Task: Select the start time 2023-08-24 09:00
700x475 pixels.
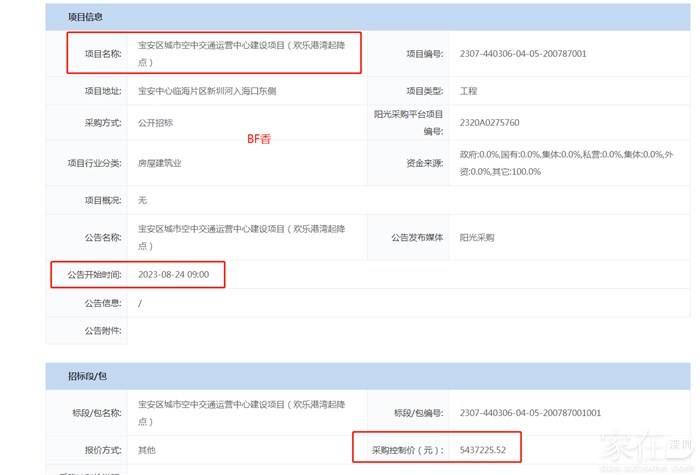Action: coord(173,274)
